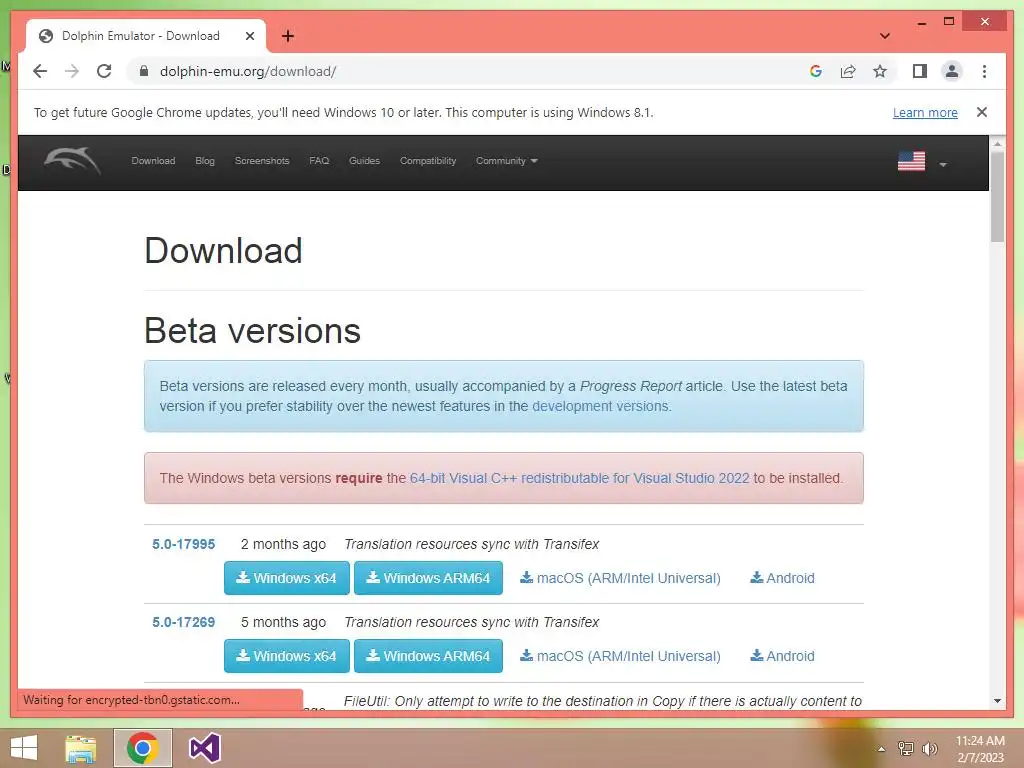Open the 64-bit Visual C++ redistributable link
Image resolution: width=1024 pixels, height=768 pixels.
[x=579, y=478]
